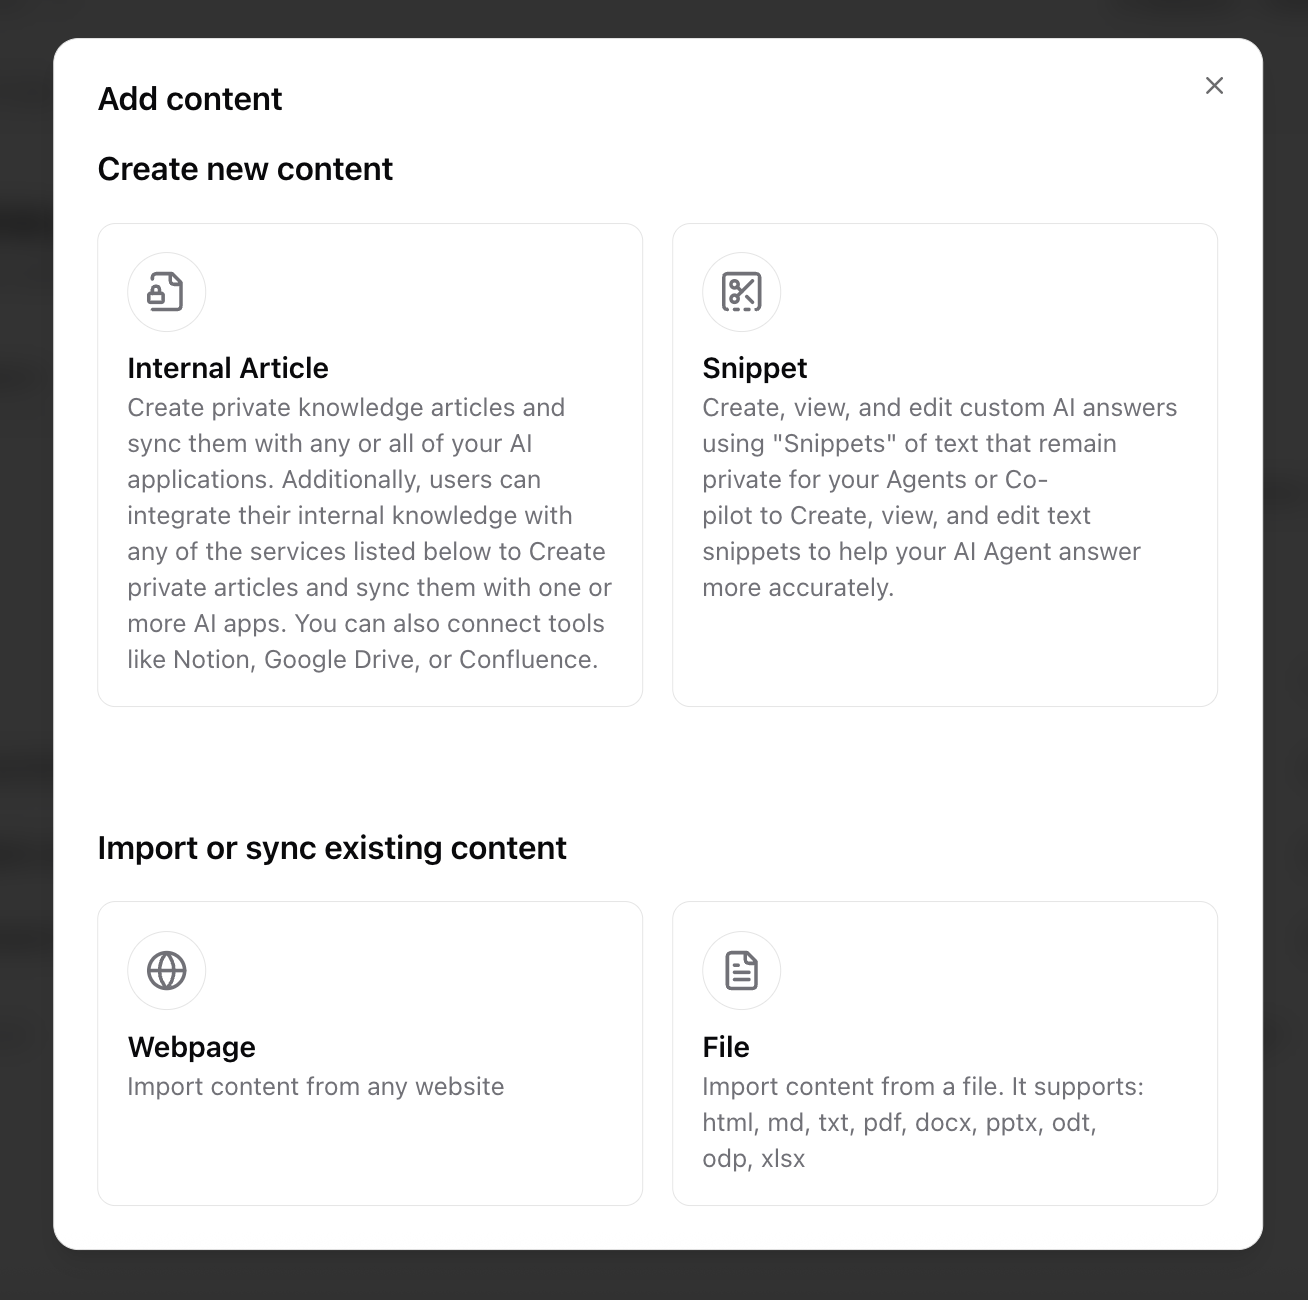Click the "Create new content" section heading
Screen dimensions: 1308x1300
coord(245,169)
